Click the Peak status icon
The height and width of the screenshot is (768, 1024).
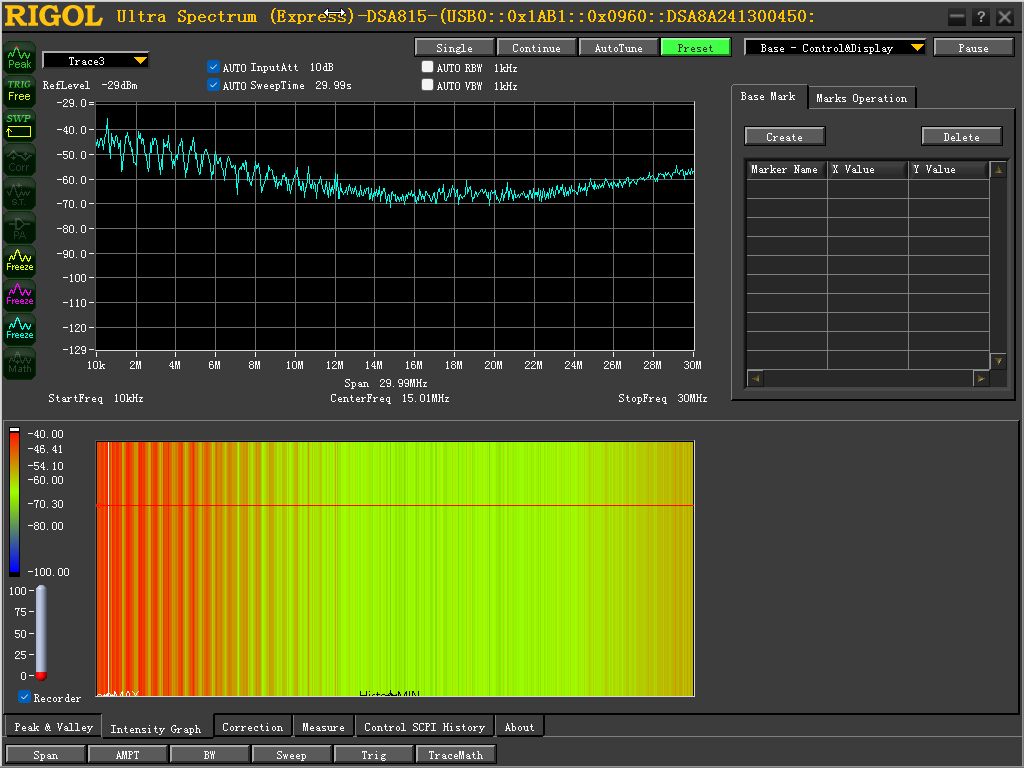(20, 57)
